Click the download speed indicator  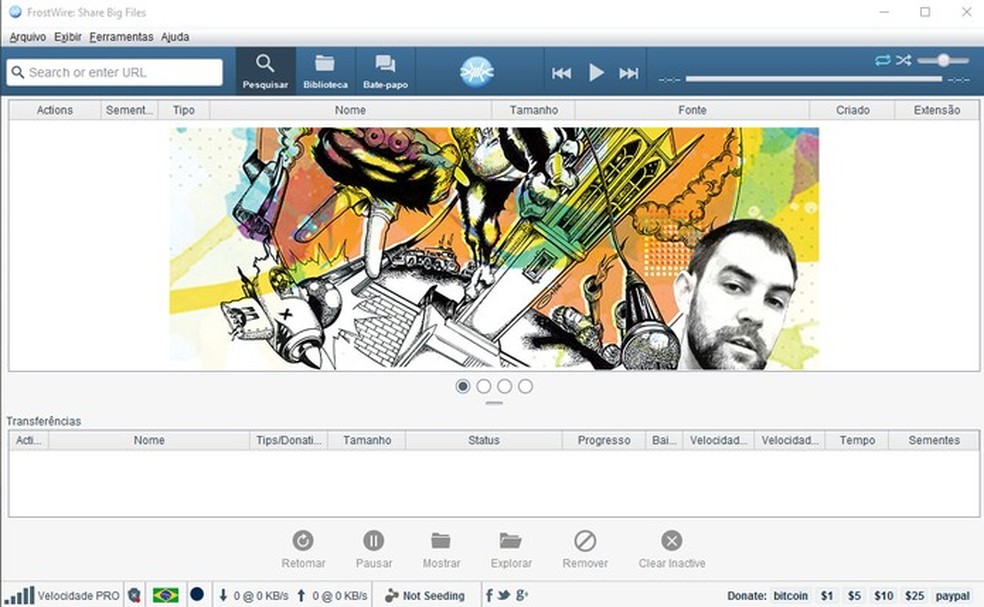tap(253, 596)
